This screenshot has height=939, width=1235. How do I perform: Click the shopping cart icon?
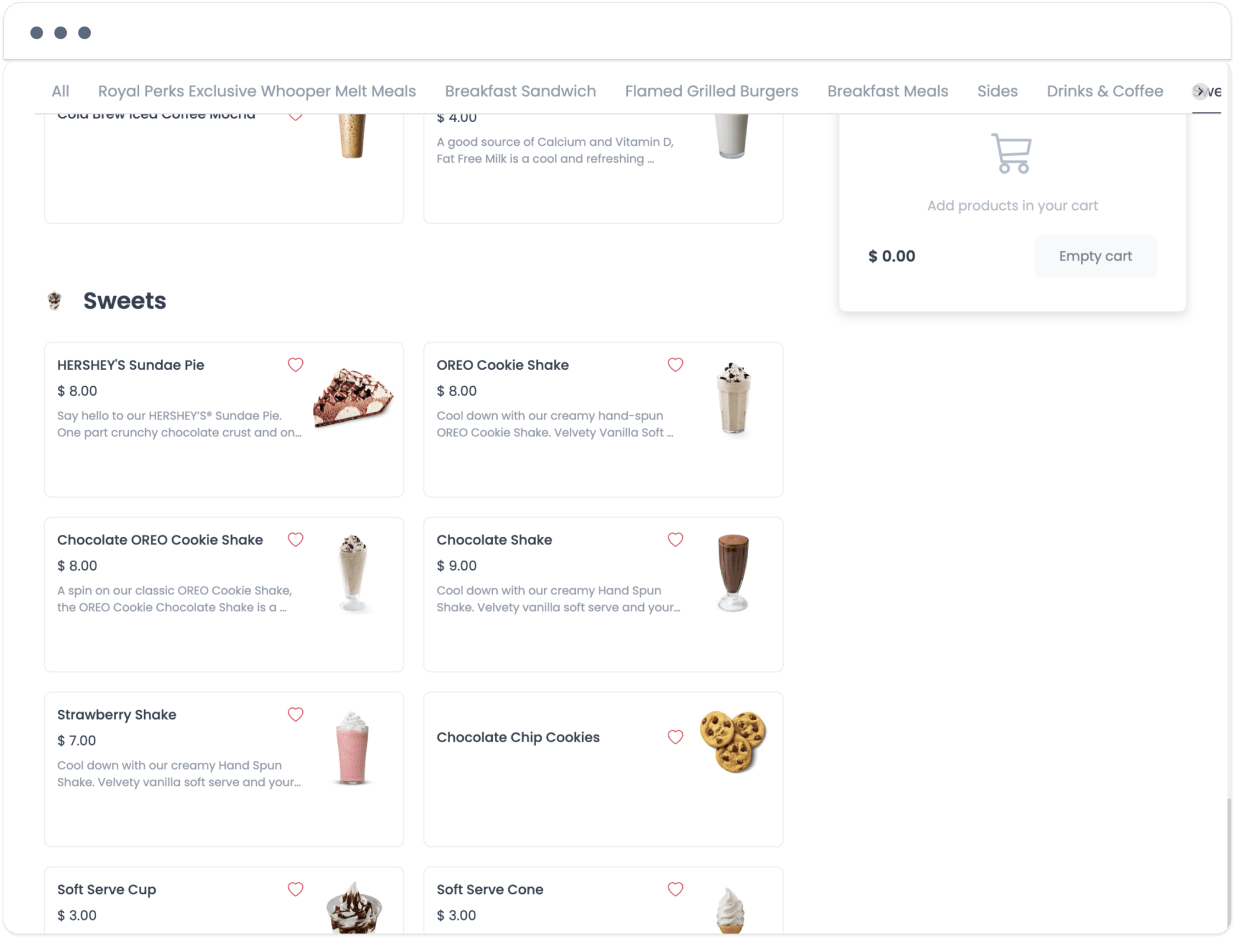point(1011,154)
